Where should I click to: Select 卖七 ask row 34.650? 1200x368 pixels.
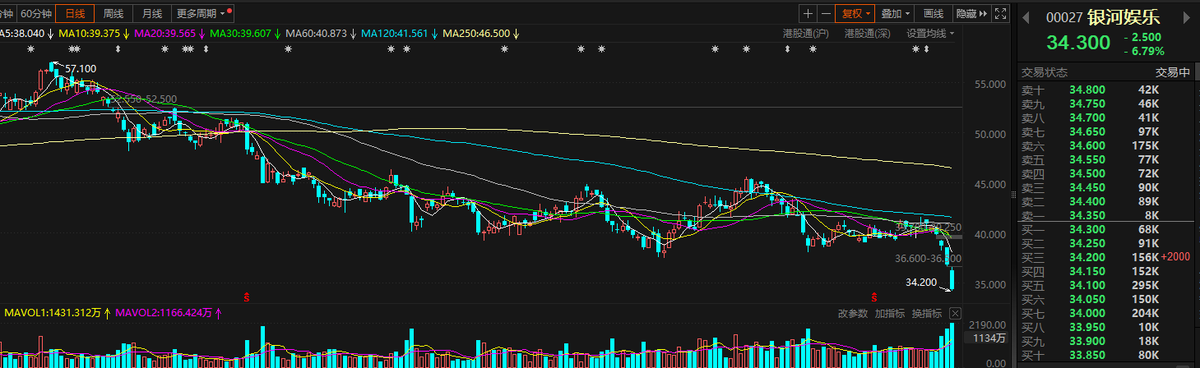pyautogui.click(x=1105, y=132)
